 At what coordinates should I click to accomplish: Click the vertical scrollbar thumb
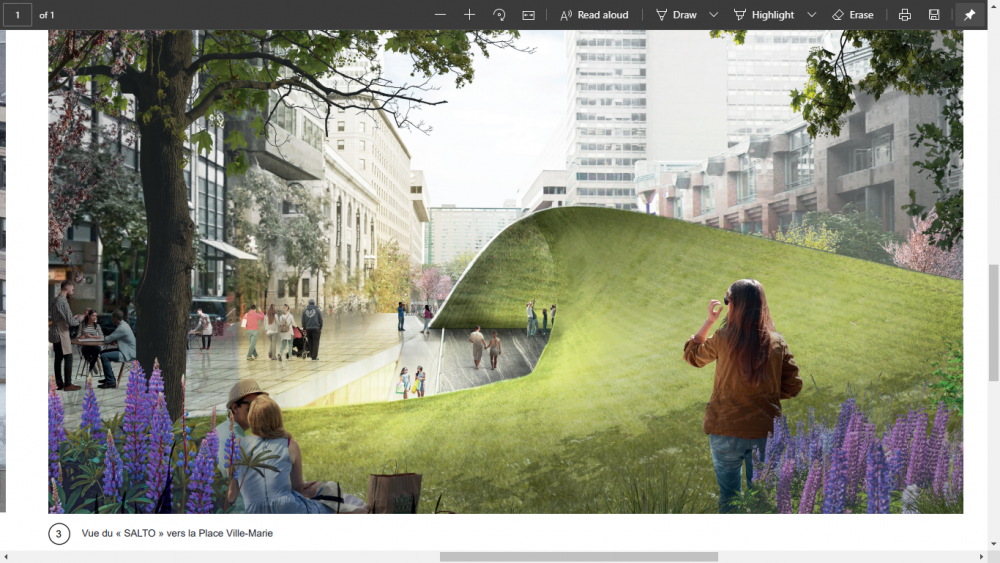click(993, 322)
